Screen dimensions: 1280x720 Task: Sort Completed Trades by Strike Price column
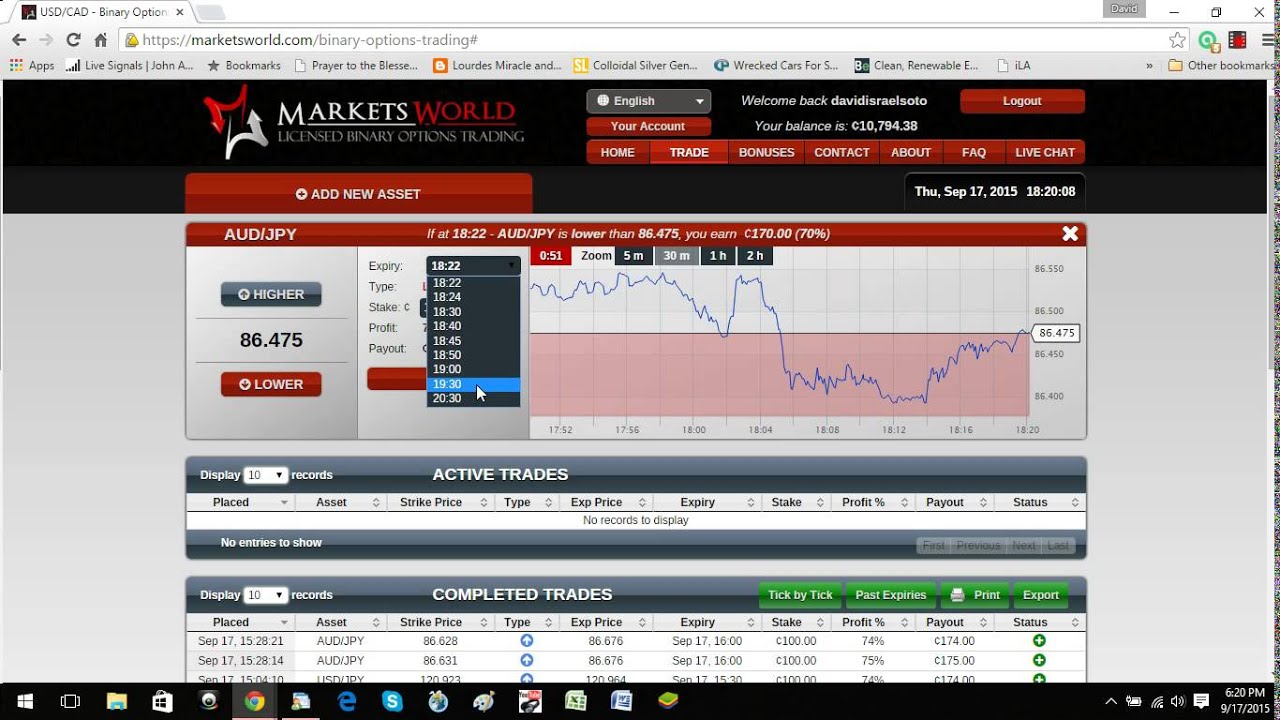click(441, 623)
